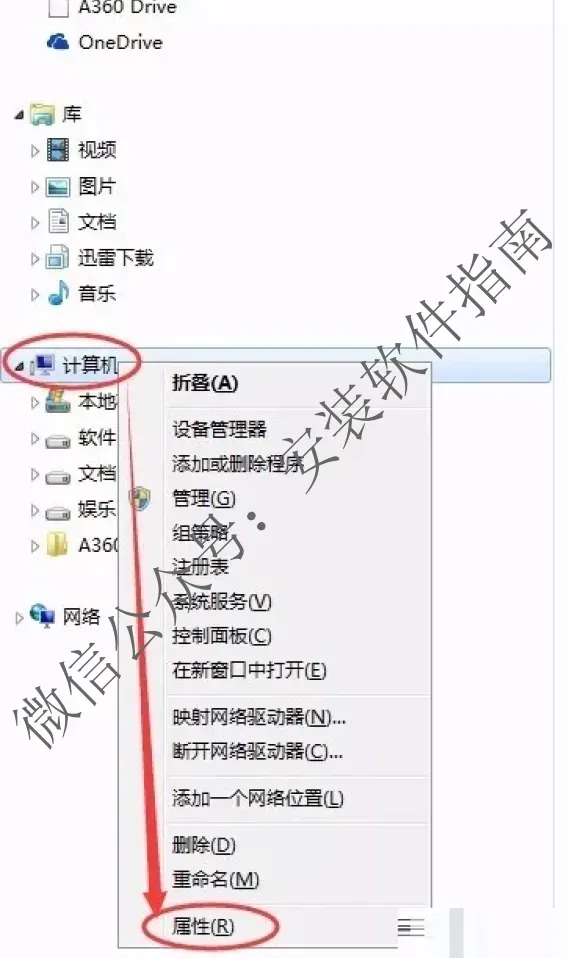Select 设备管理器 in the context menu
The image size is (567, 958).
coord(219,430)
